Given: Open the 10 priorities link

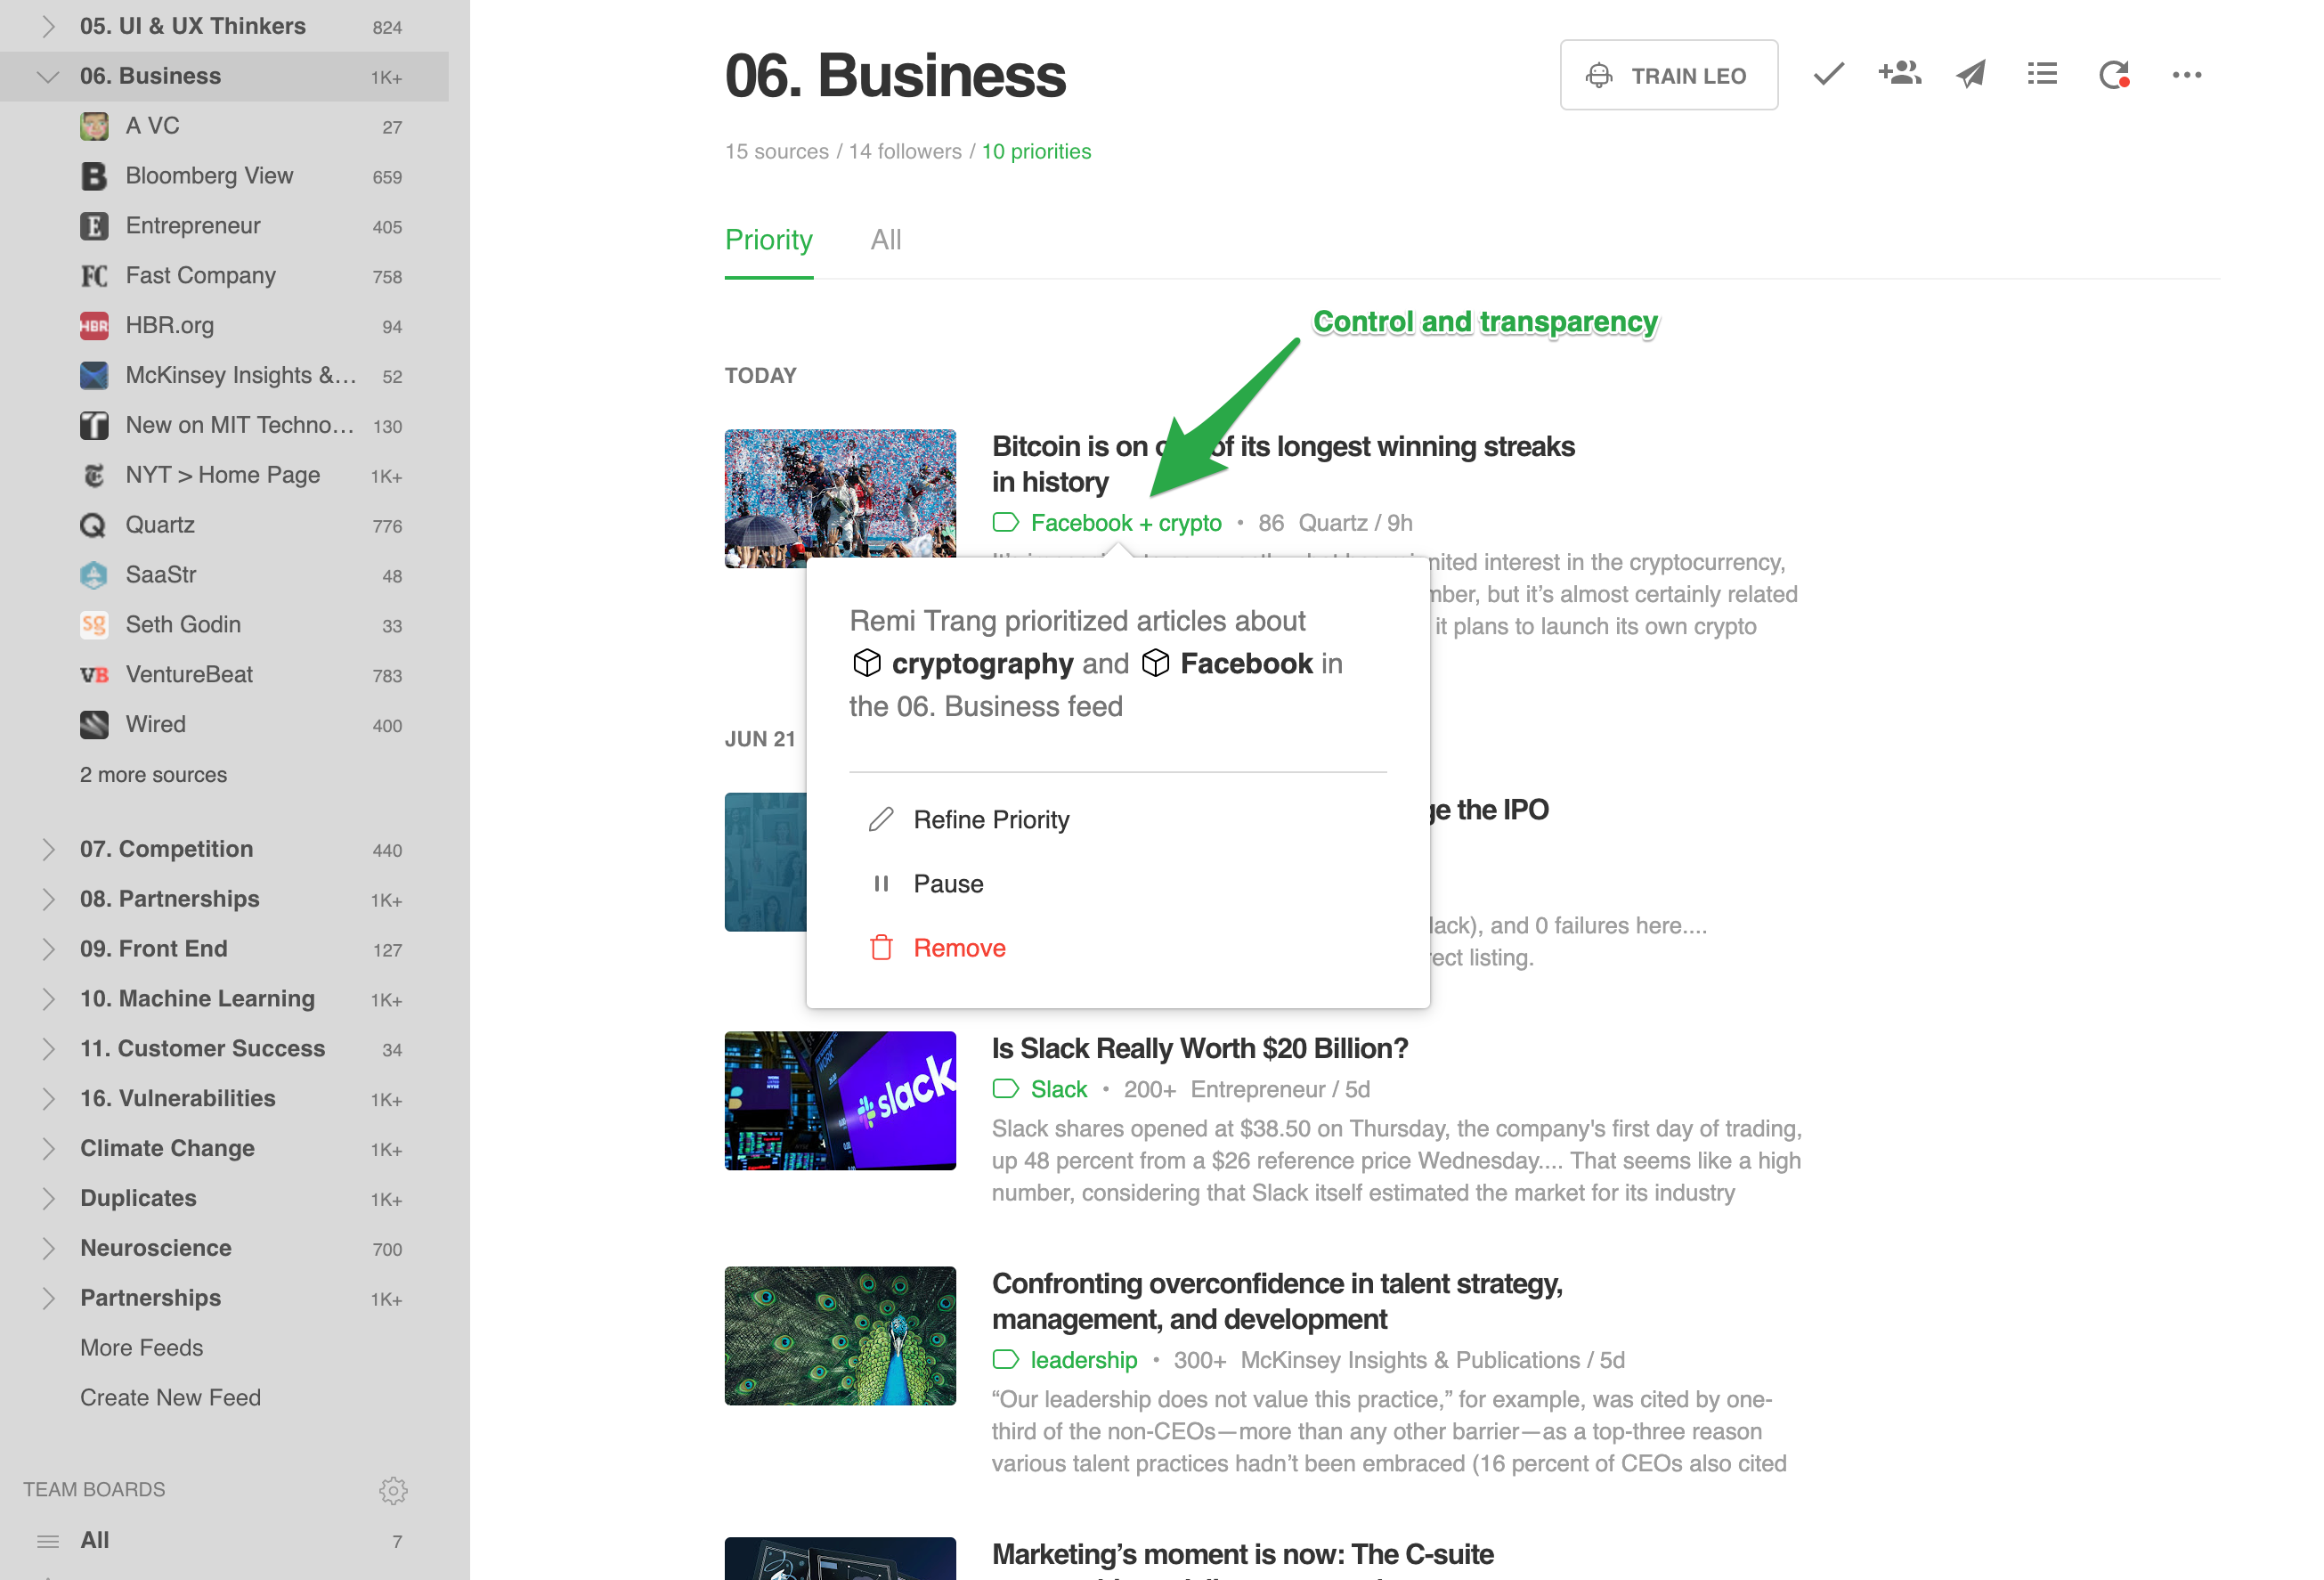Looking at the screenshot, I should [1036, 152].
